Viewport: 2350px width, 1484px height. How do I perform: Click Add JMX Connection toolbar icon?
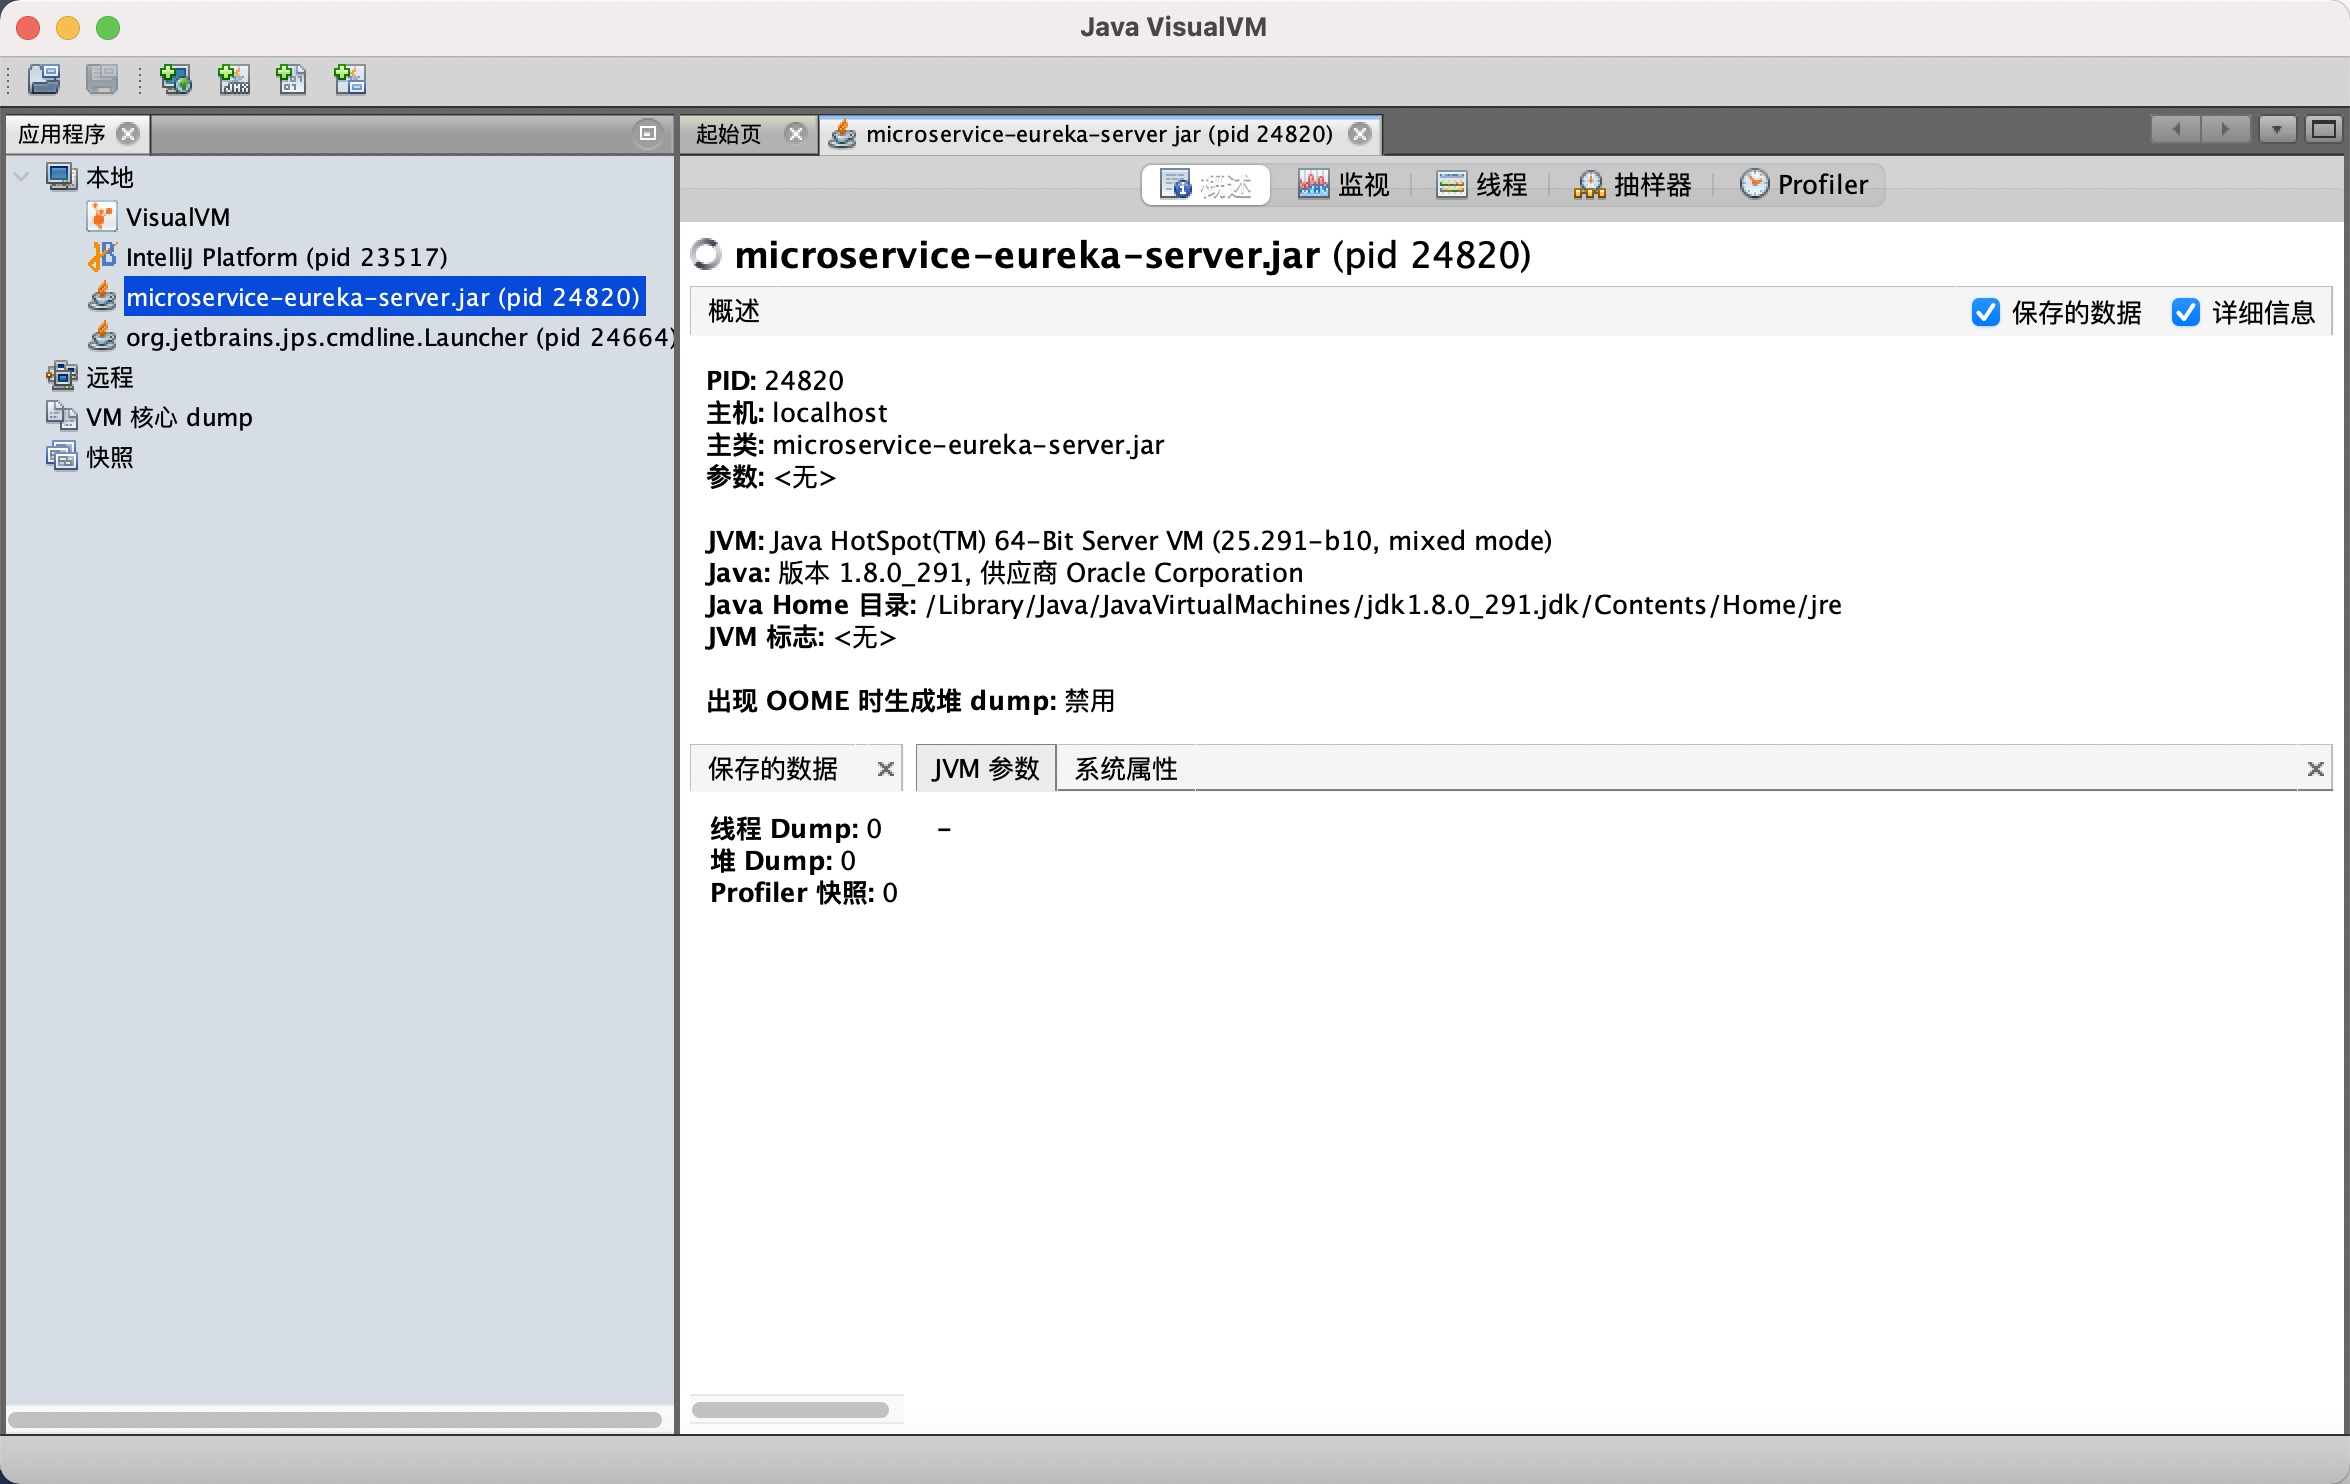click(x=234, y=79)
